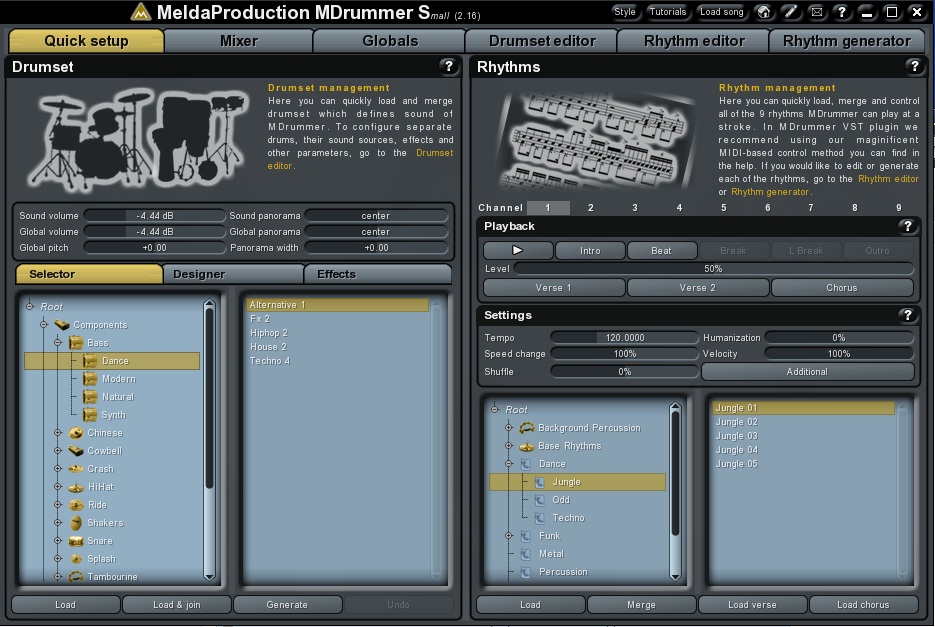Click the Tambourine instrument icon
Screen dimensions: 935x627
point(76,577)
